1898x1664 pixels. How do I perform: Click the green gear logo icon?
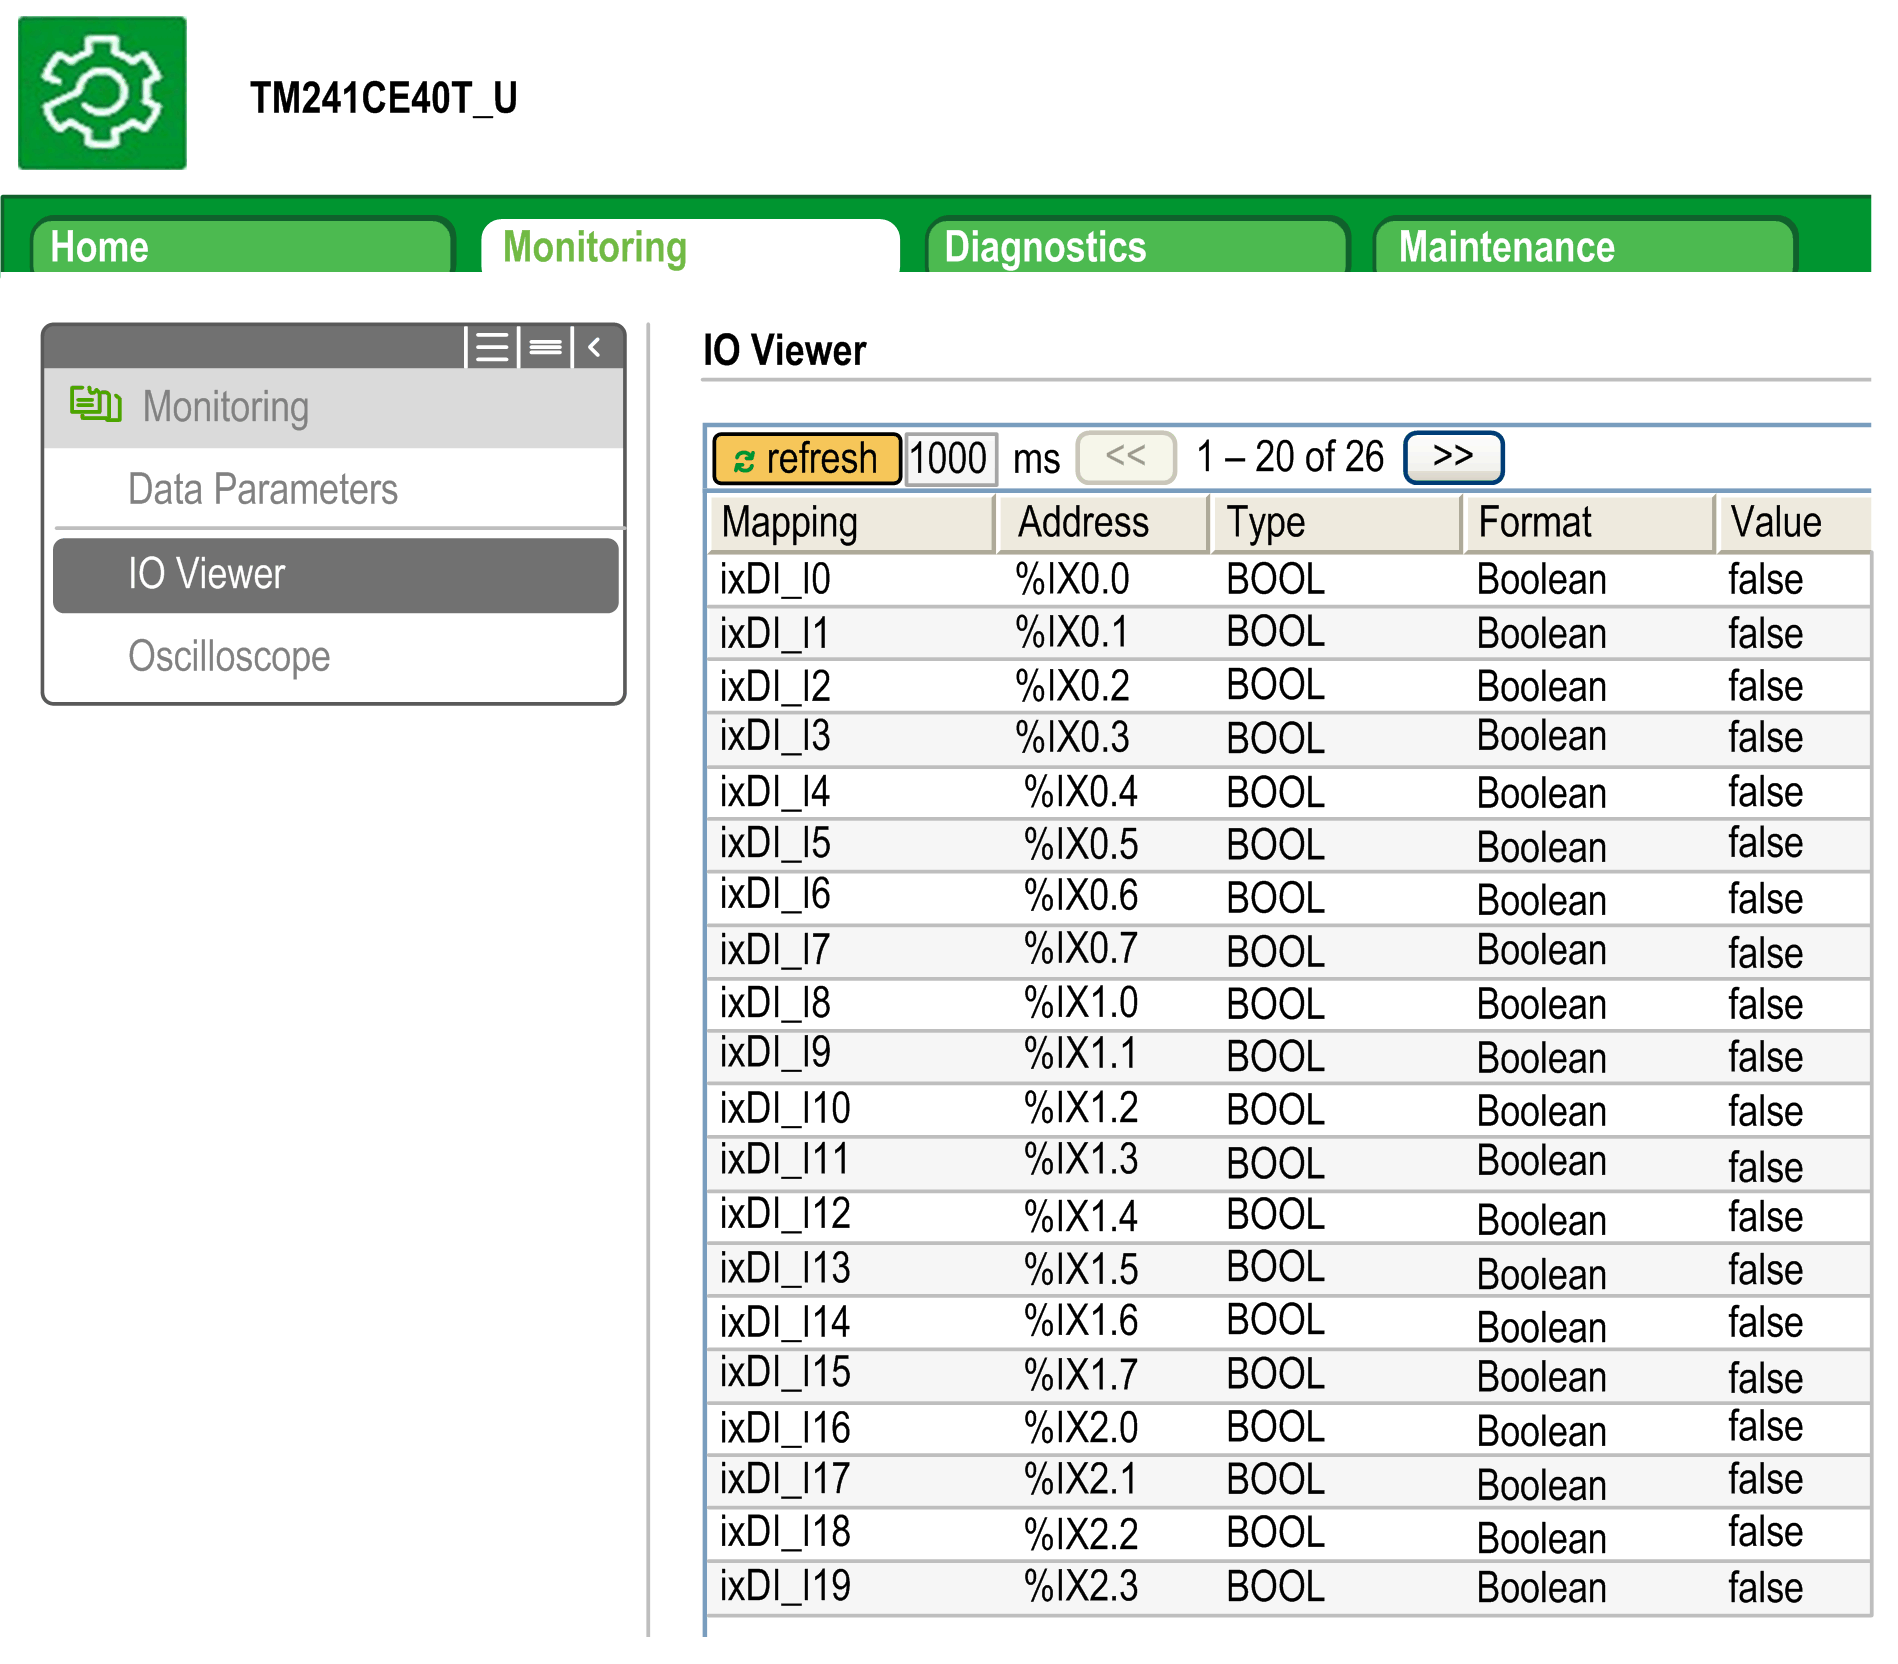(x=102, y=93)
